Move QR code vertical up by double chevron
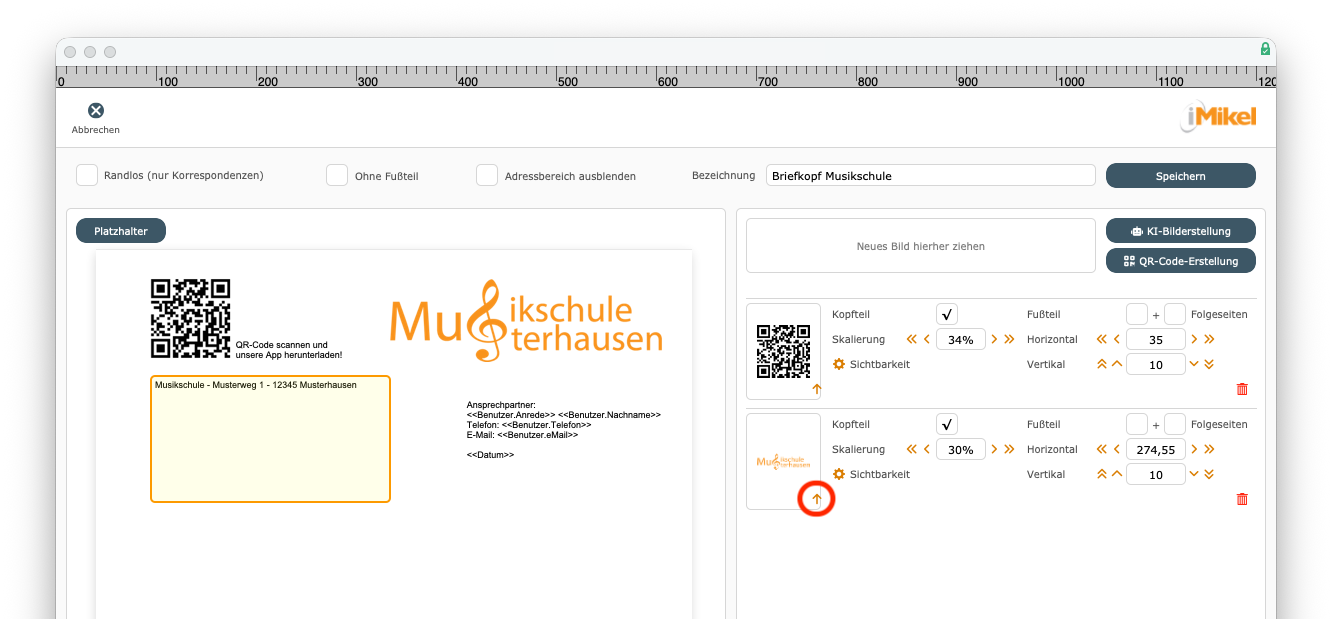Image resolution: width=1332 pixels, height=619 pixels. [1102, 364]
